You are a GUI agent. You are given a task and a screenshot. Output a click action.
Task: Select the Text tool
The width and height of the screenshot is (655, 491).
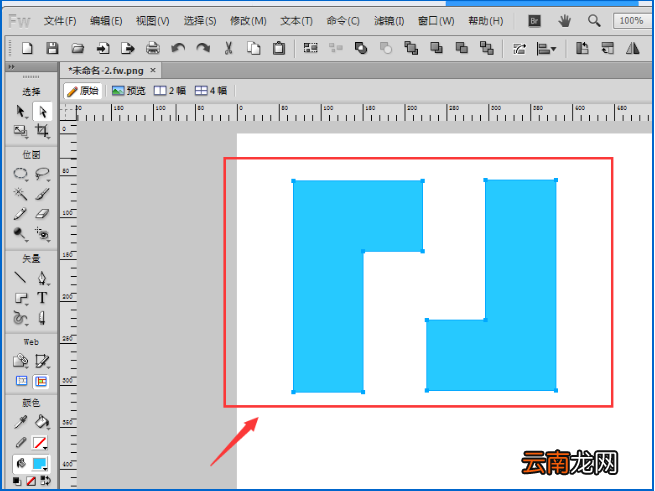42,298
